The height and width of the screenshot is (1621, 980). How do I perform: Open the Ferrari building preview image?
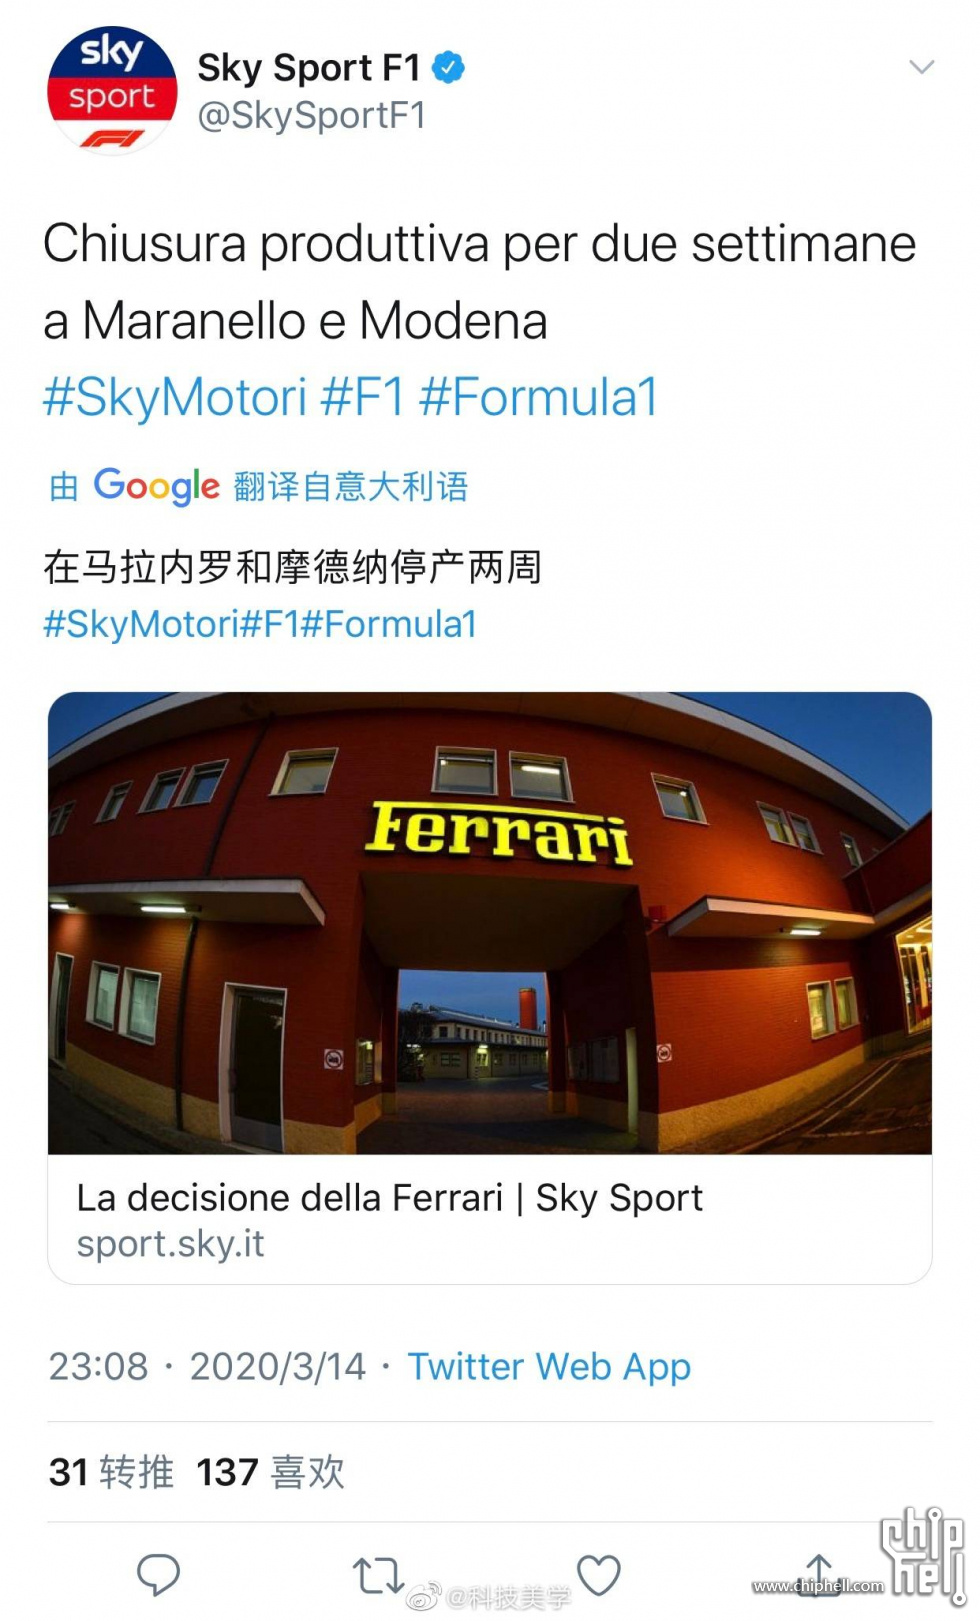(x=490, y=923)
